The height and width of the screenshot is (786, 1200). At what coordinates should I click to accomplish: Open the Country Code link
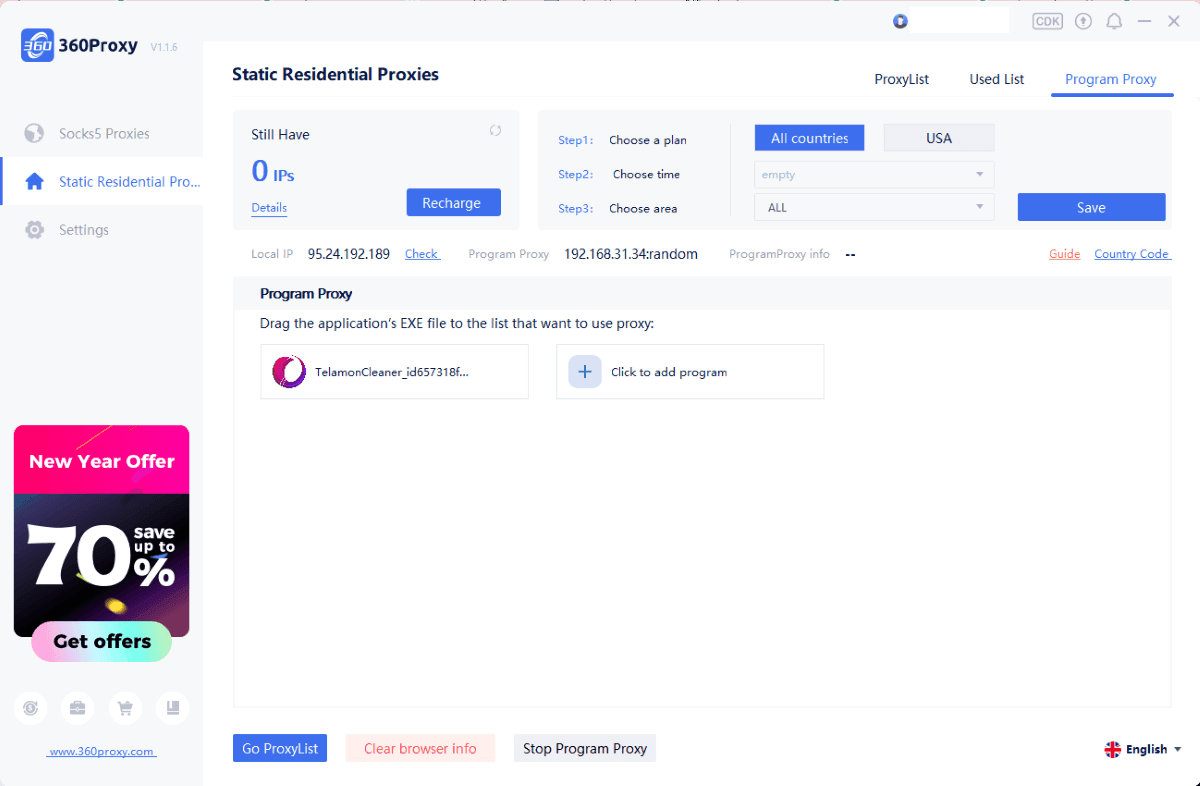[x=1132, y=254]
